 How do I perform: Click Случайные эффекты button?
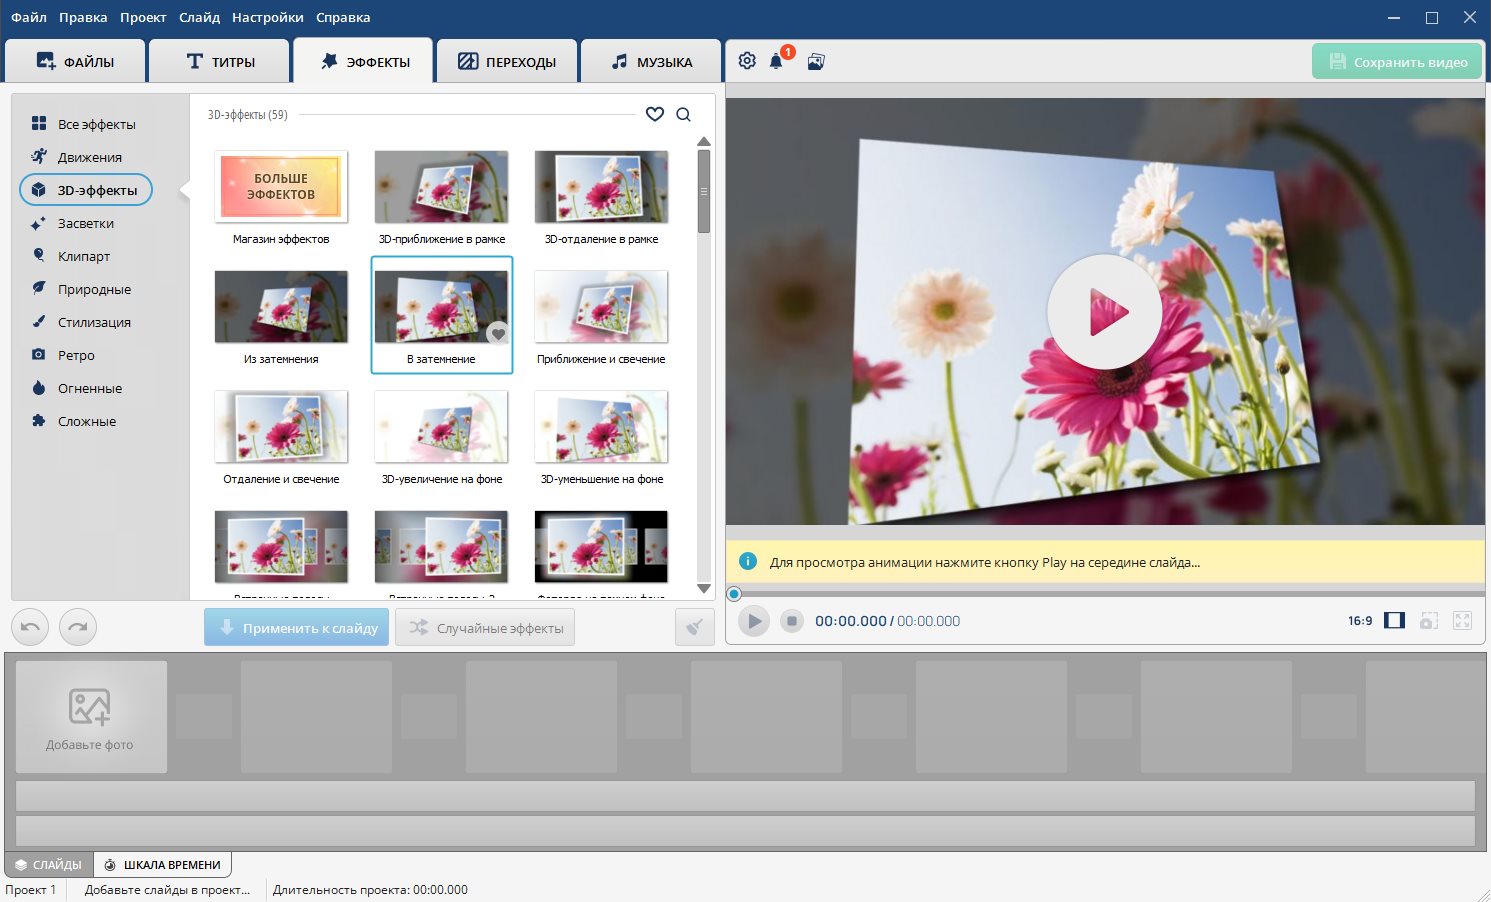(x=485, y=628)
